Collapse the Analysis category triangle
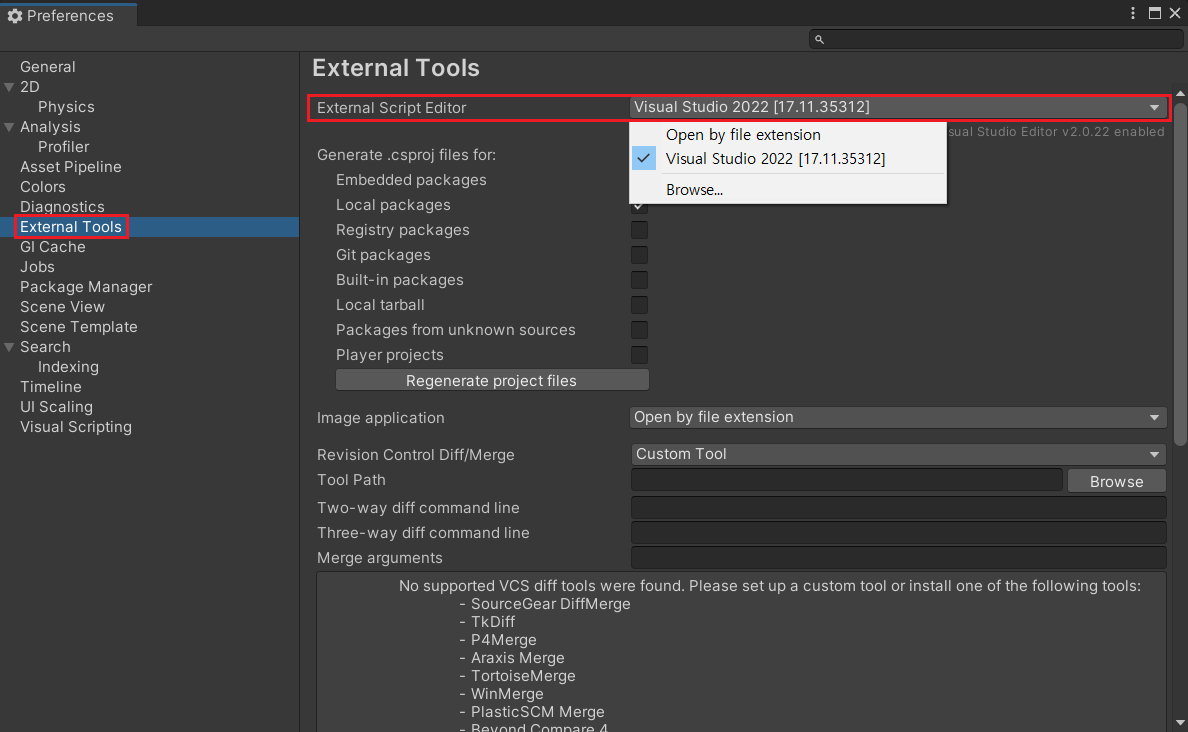1188x732 pixels. pos(9,127)
